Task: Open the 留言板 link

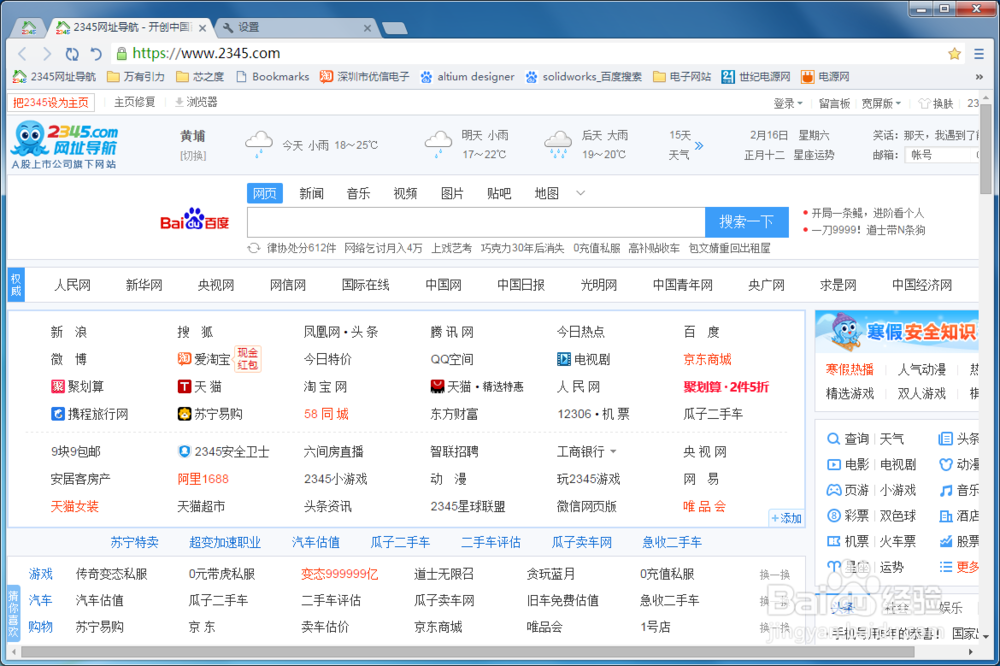Action: (834, 103)
